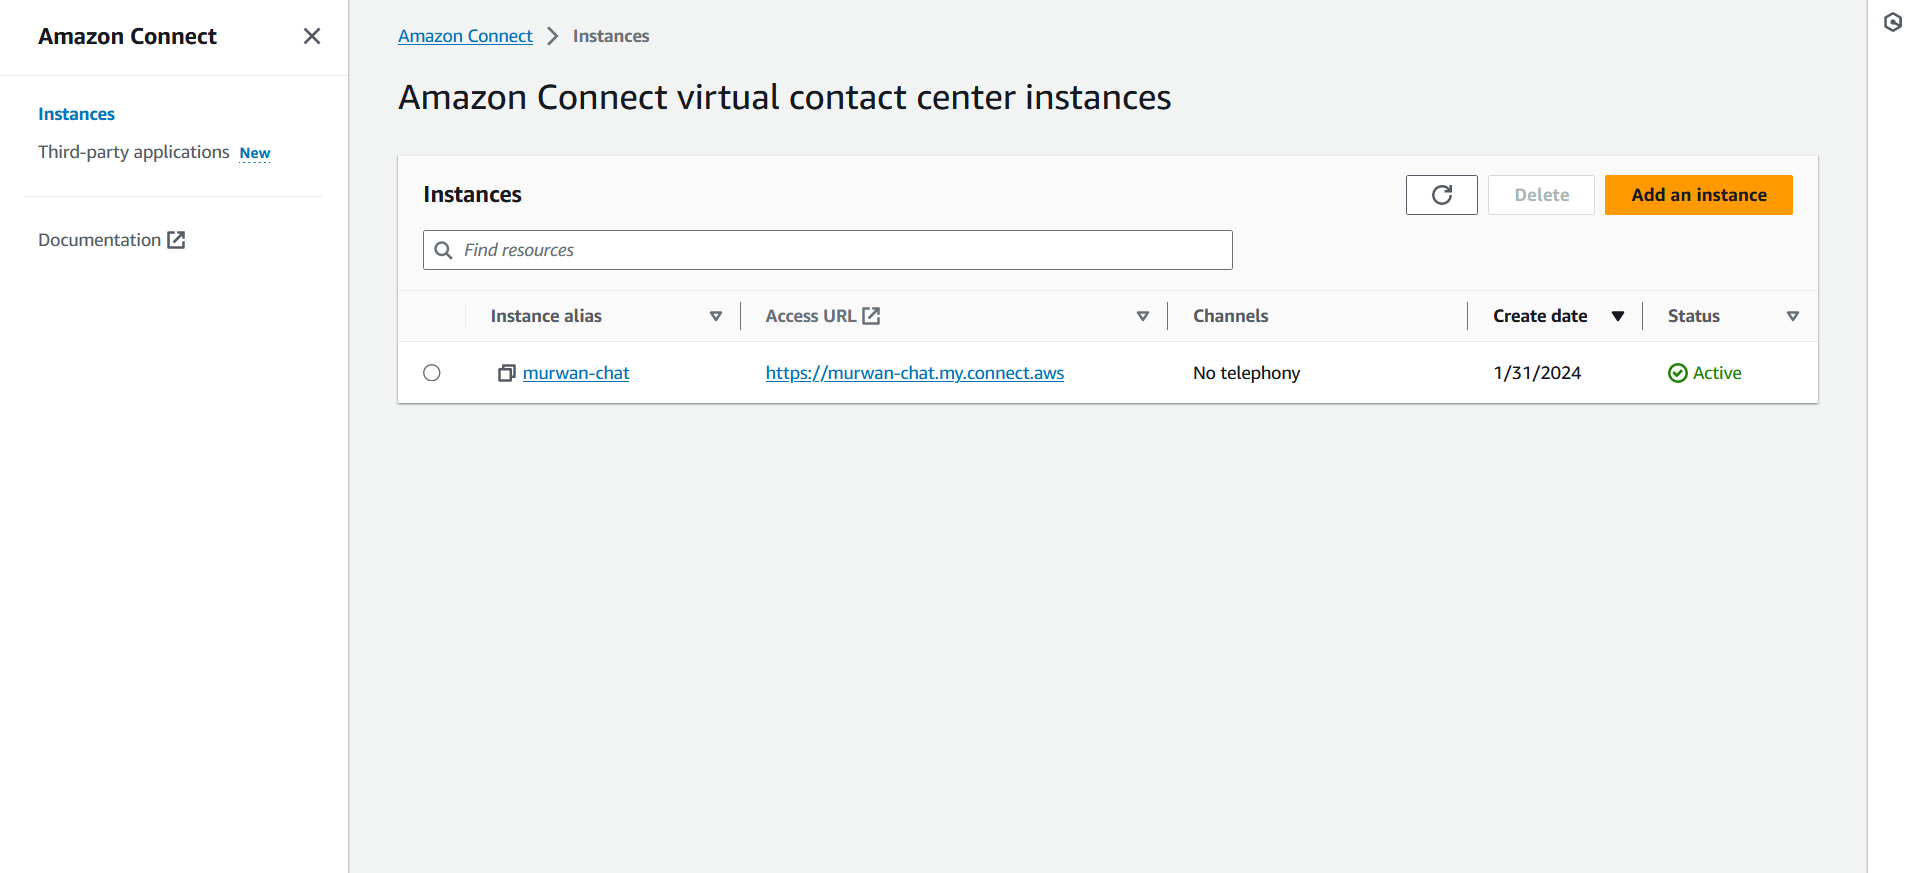Sort by the Access URL column arrow
Viewport: 1909px width, 873px height.
click(1143, 316)
